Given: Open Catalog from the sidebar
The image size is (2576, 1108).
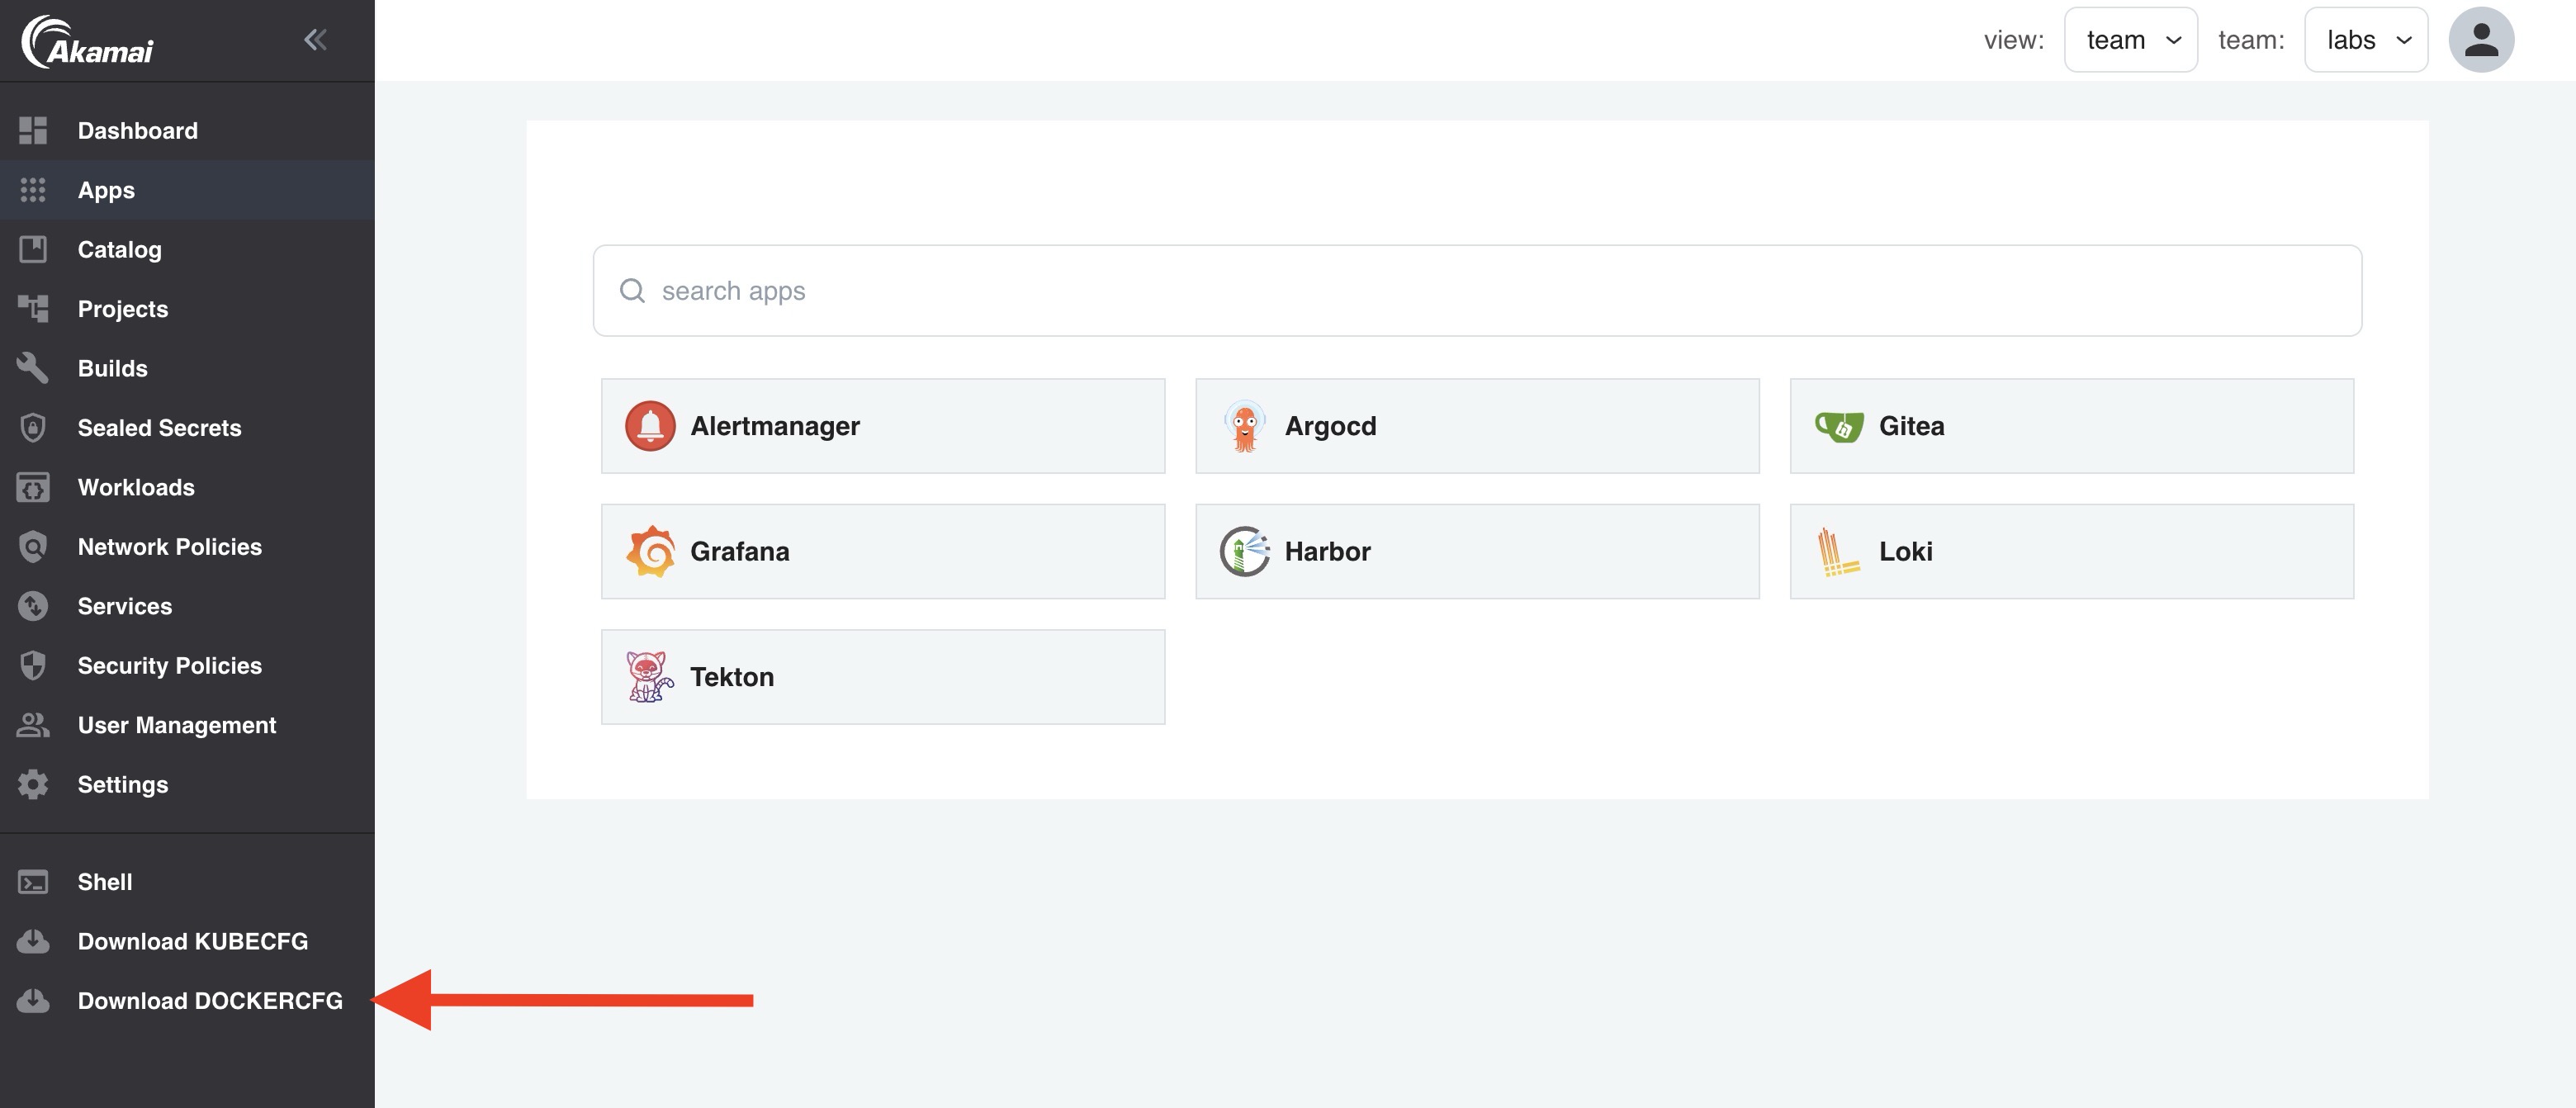Looking at the screenshot, I should pos(187,249).
